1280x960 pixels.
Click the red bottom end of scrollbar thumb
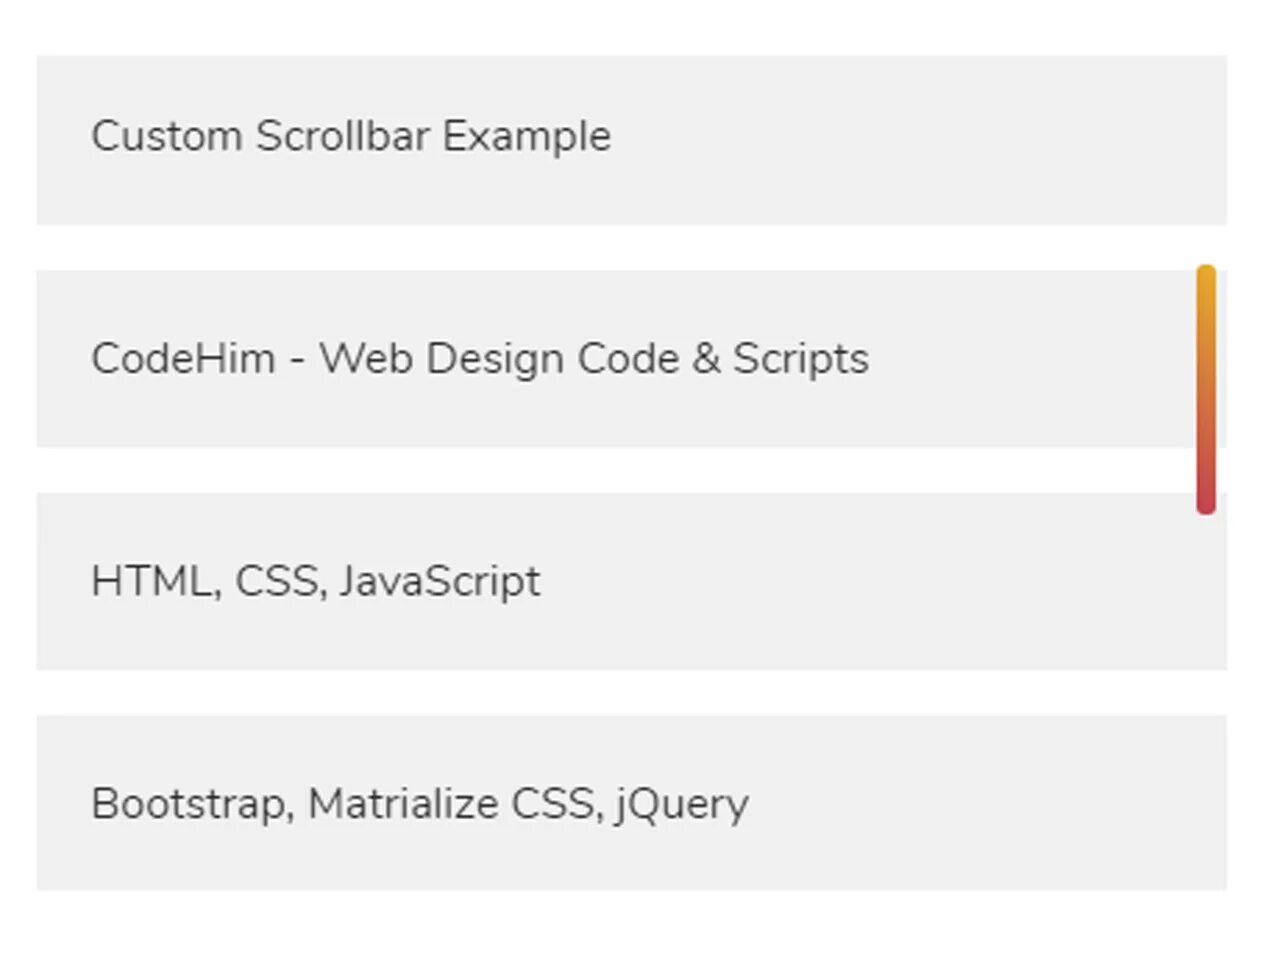click(1205, 502)
